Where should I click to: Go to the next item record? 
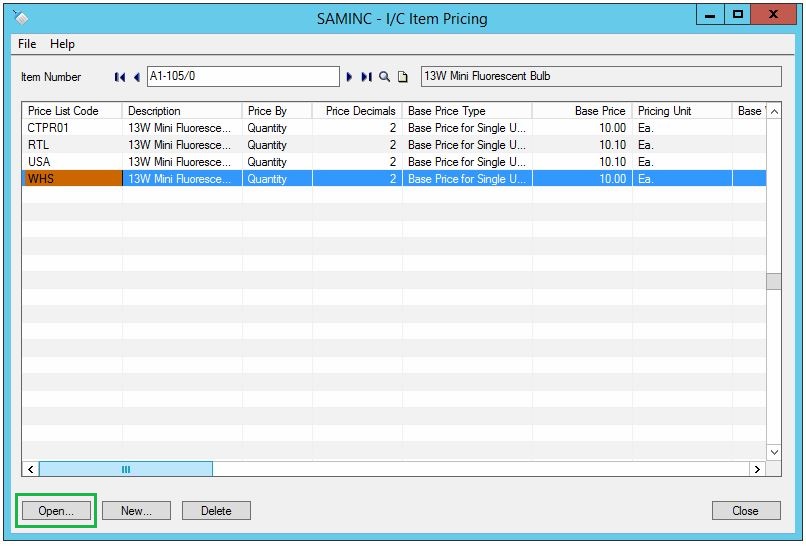(350, 77)
